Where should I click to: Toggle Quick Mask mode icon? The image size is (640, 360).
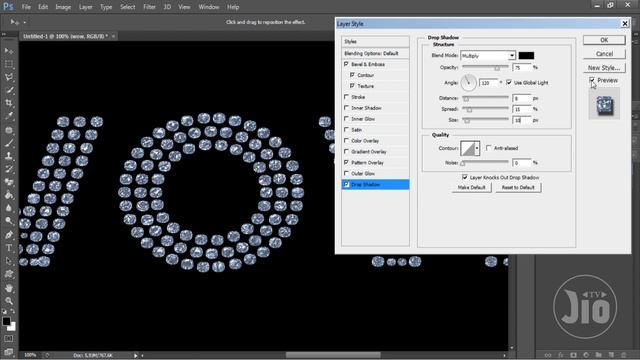9,339
